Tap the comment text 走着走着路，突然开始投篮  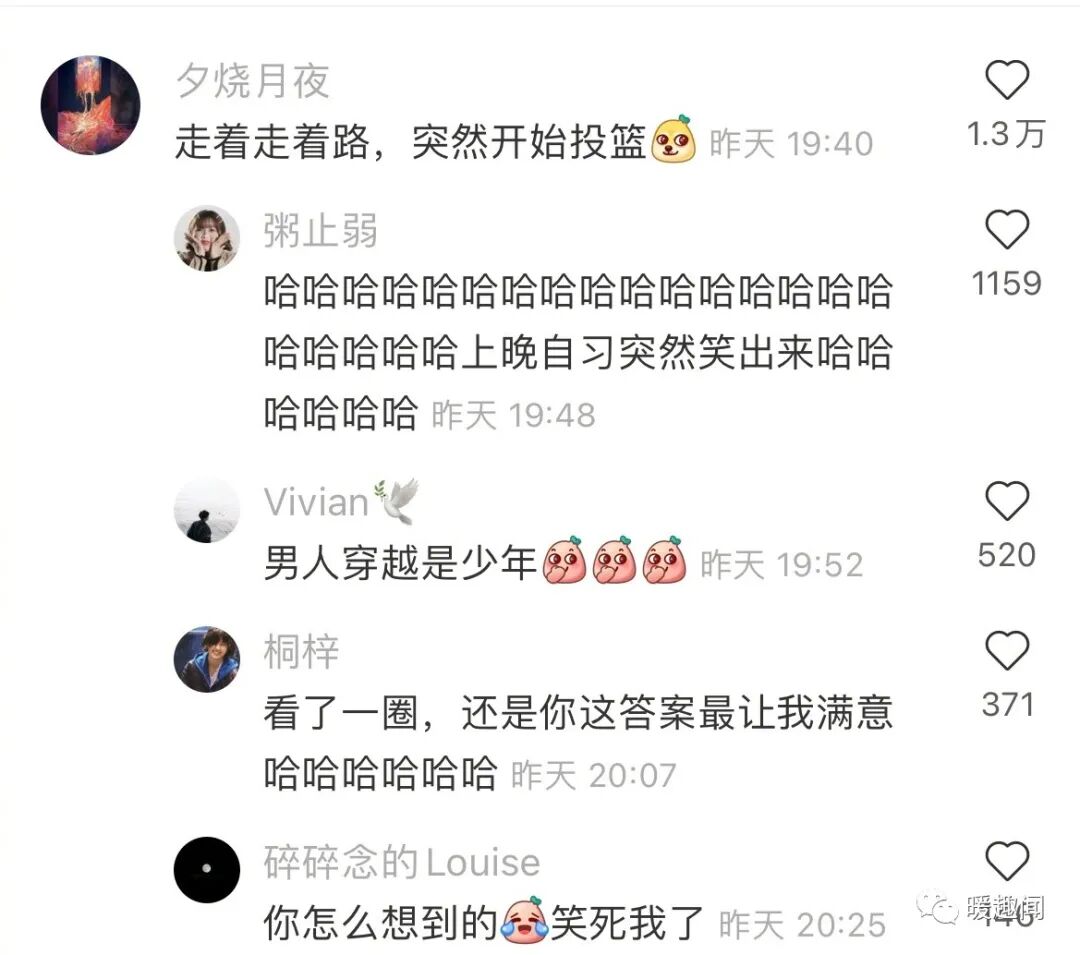click(x=411, y=143)
